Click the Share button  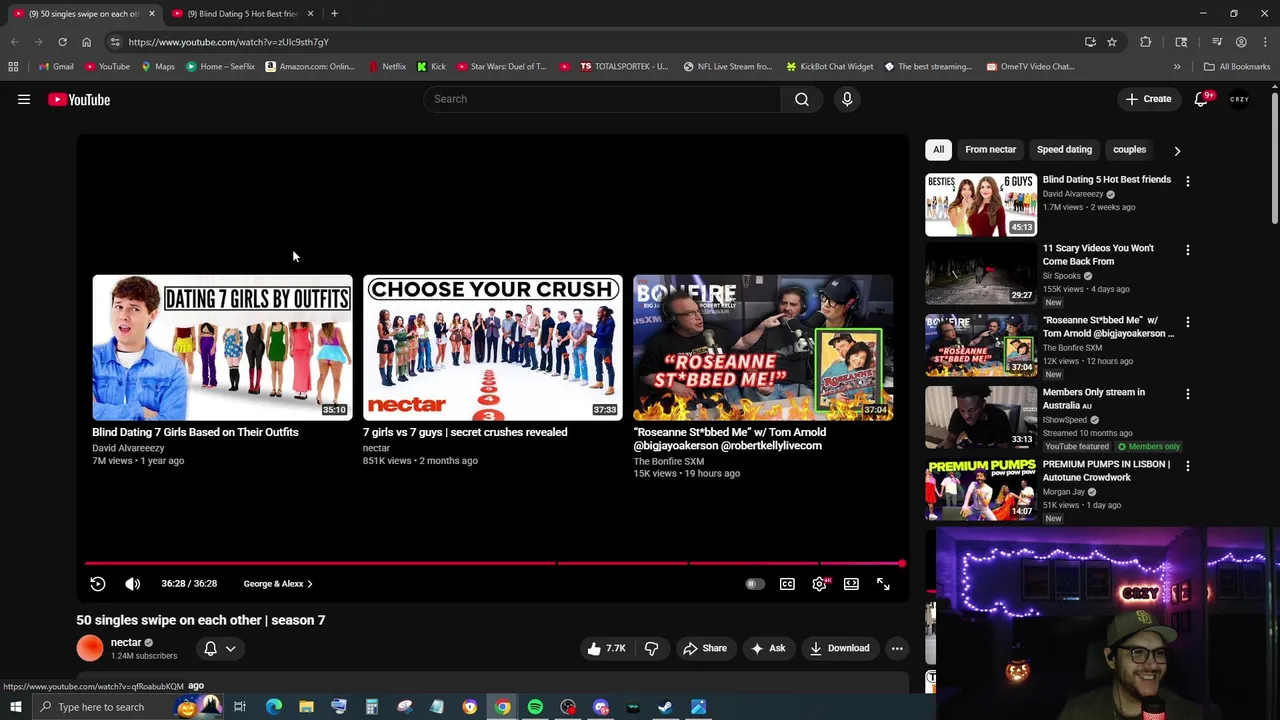(x=705, y=648)
